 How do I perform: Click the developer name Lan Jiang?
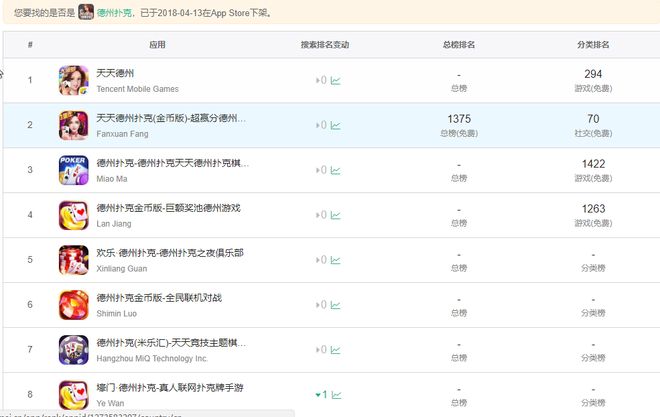[x=114, y=224]
